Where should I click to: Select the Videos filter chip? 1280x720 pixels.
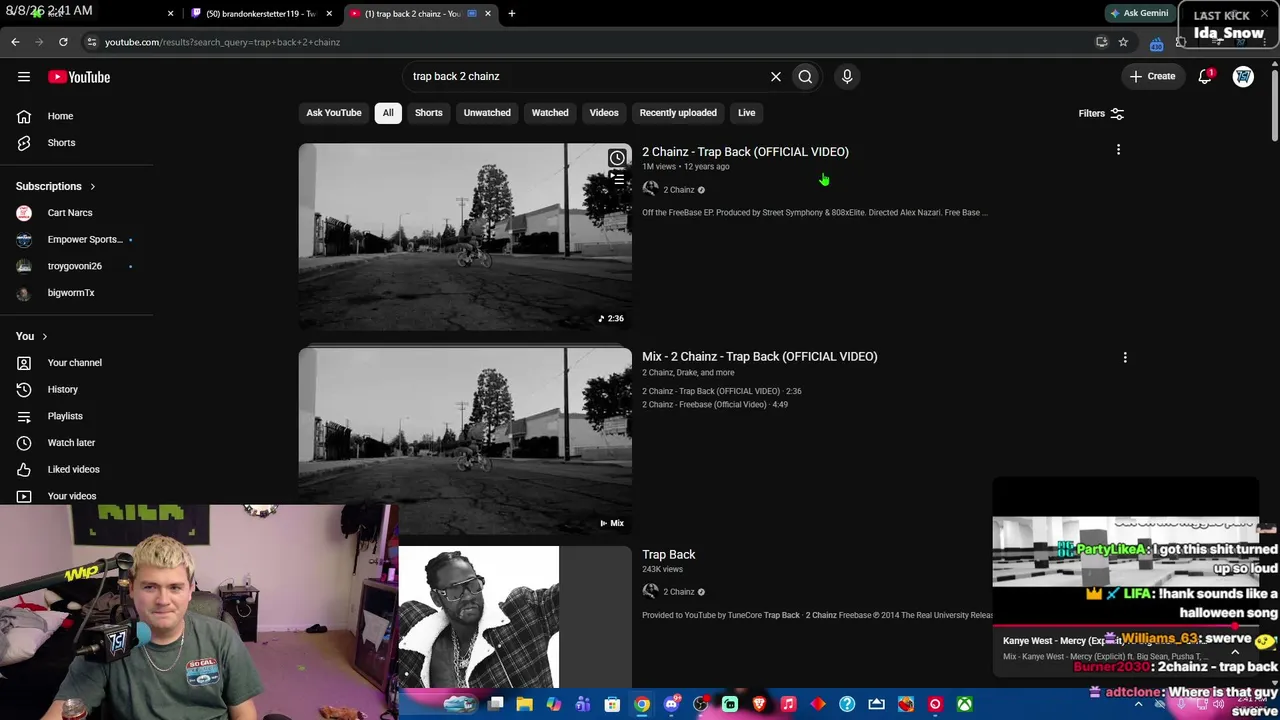click(x=604, y=113)
